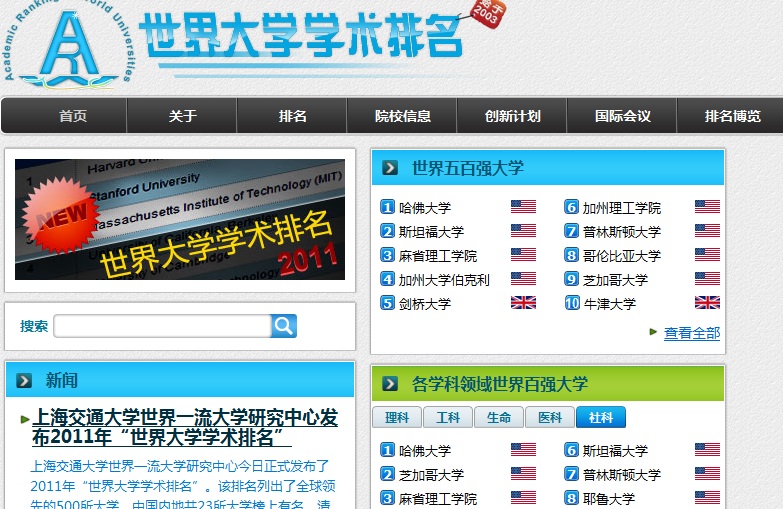Viewport: 783px width, 509px height.
Task: Switch to the 生命 tab
Action: [499, 418]
